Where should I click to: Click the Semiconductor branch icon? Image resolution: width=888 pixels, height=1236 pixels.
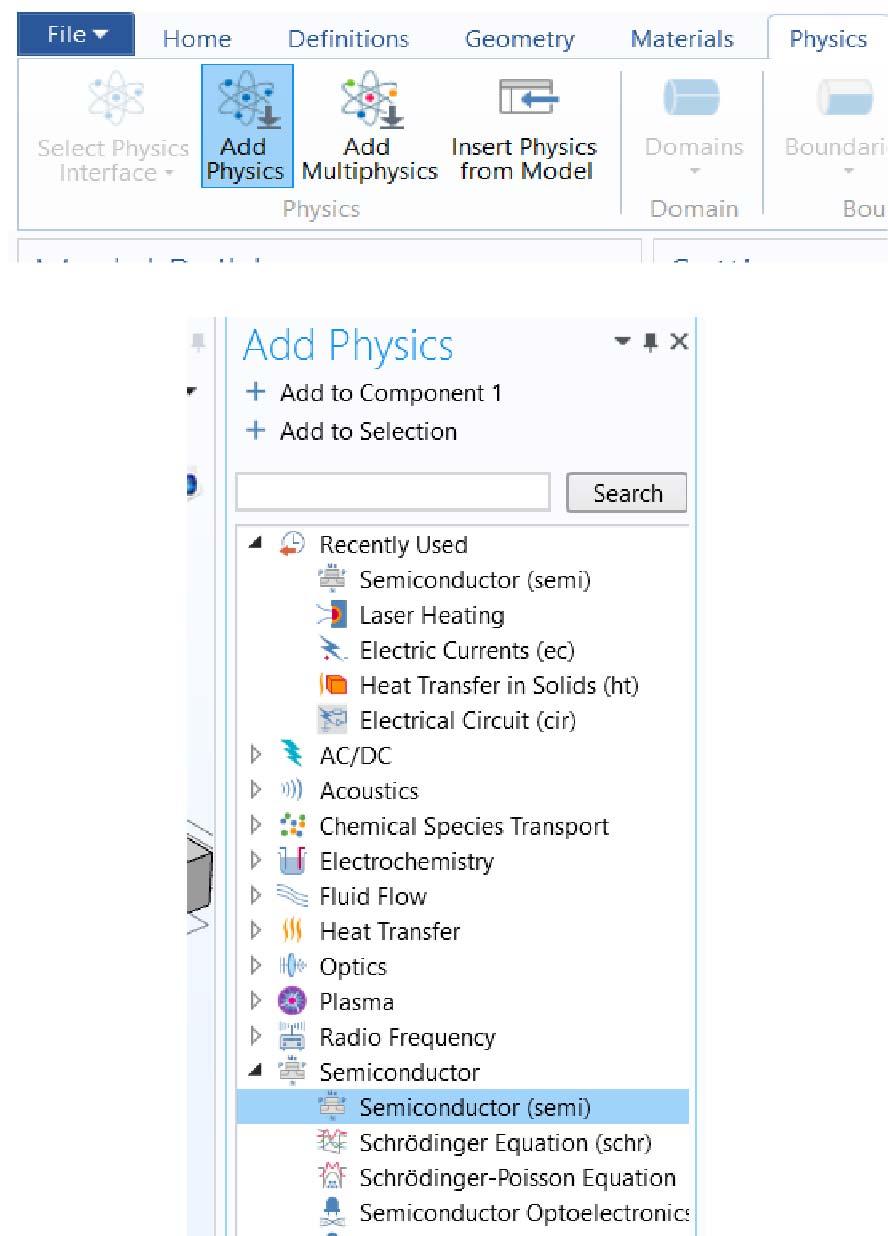pyautogui.click(x=292, y=1072)
